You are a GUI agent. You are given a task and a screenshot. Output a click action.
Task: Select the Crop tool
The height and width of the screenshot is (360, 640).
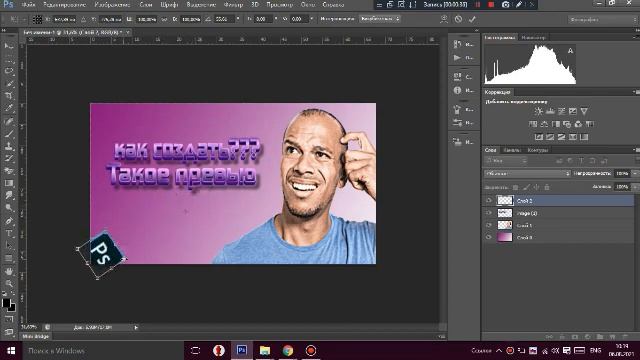pyautogui.click(x=9, y=96)
